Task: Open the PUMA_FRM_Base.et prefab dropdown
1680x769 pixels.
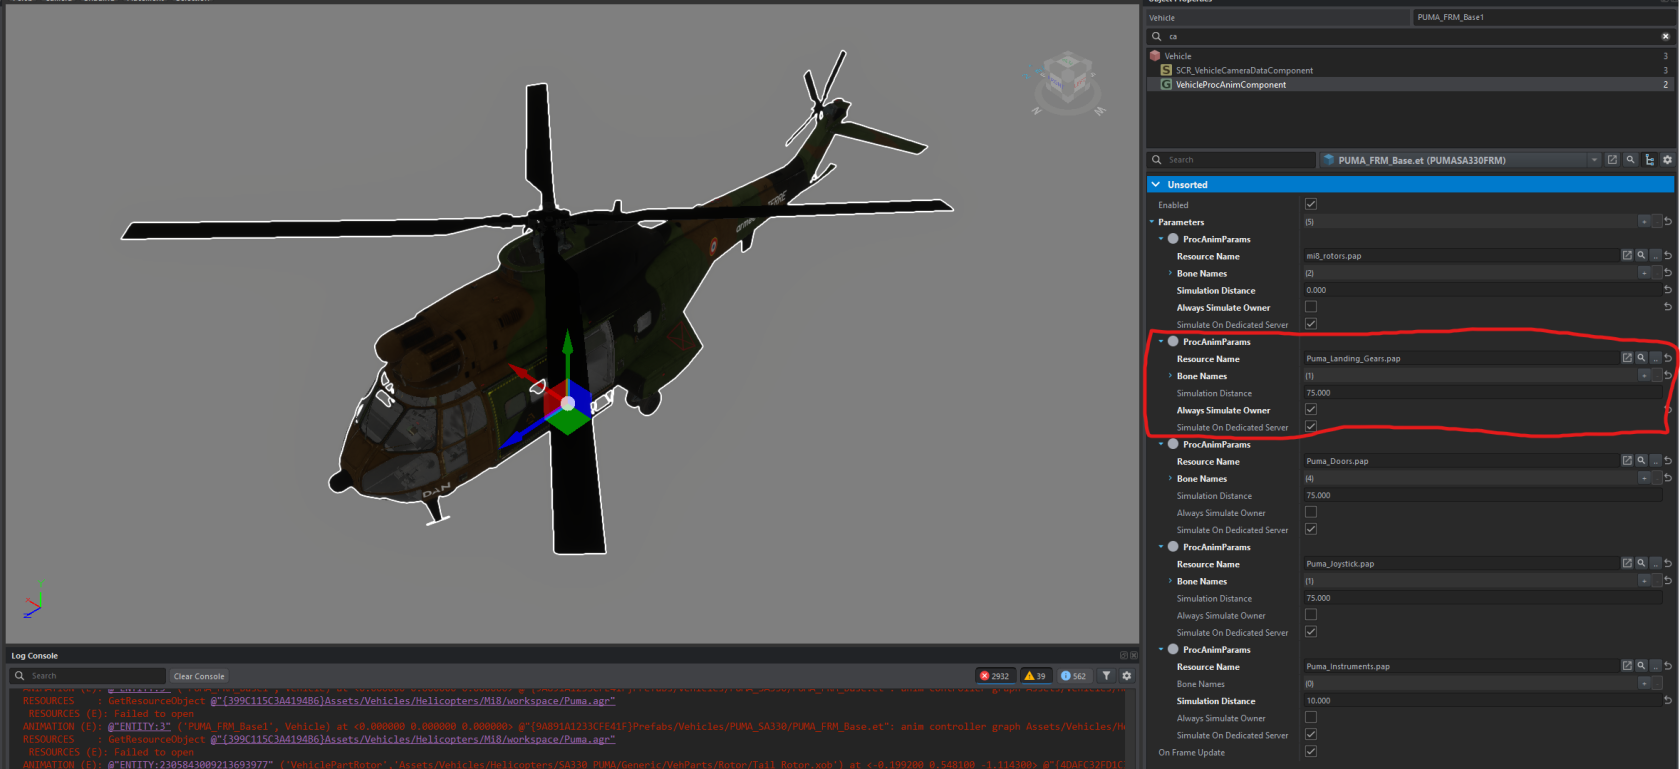Action: coord(1594,160)
